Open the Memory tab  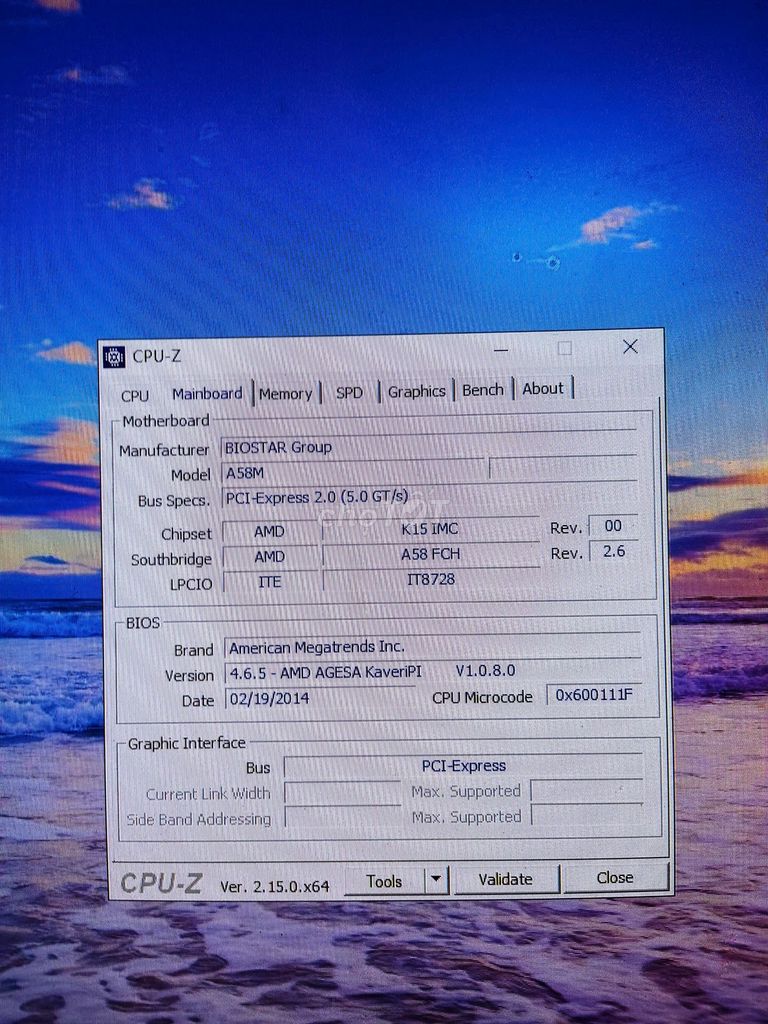pos(285,394)
